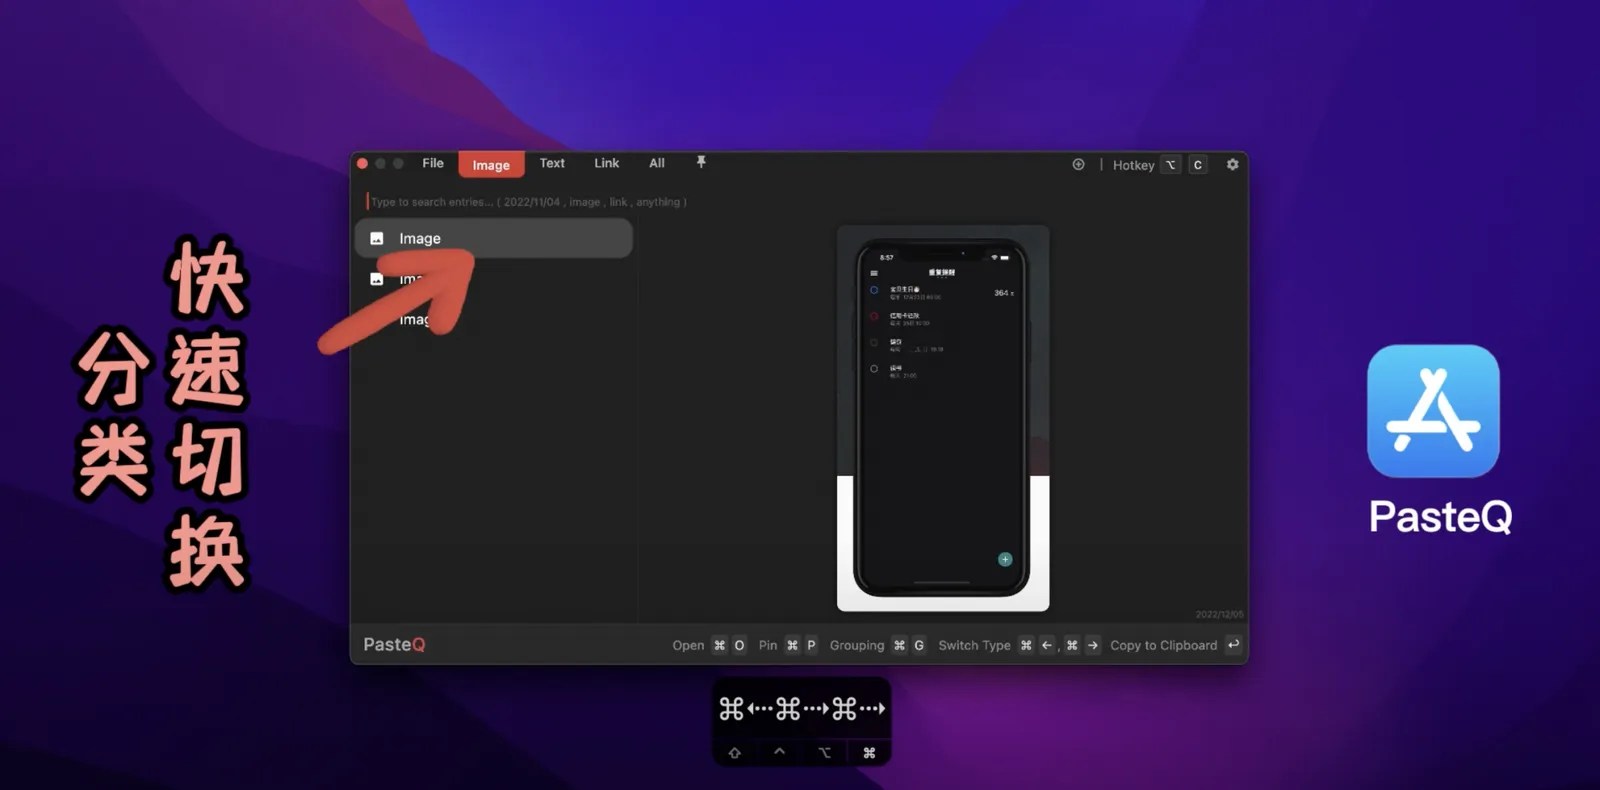This screenshot has width=1600, height=790.
Task: Open the File tab
Action: click(x=433, y=163)
